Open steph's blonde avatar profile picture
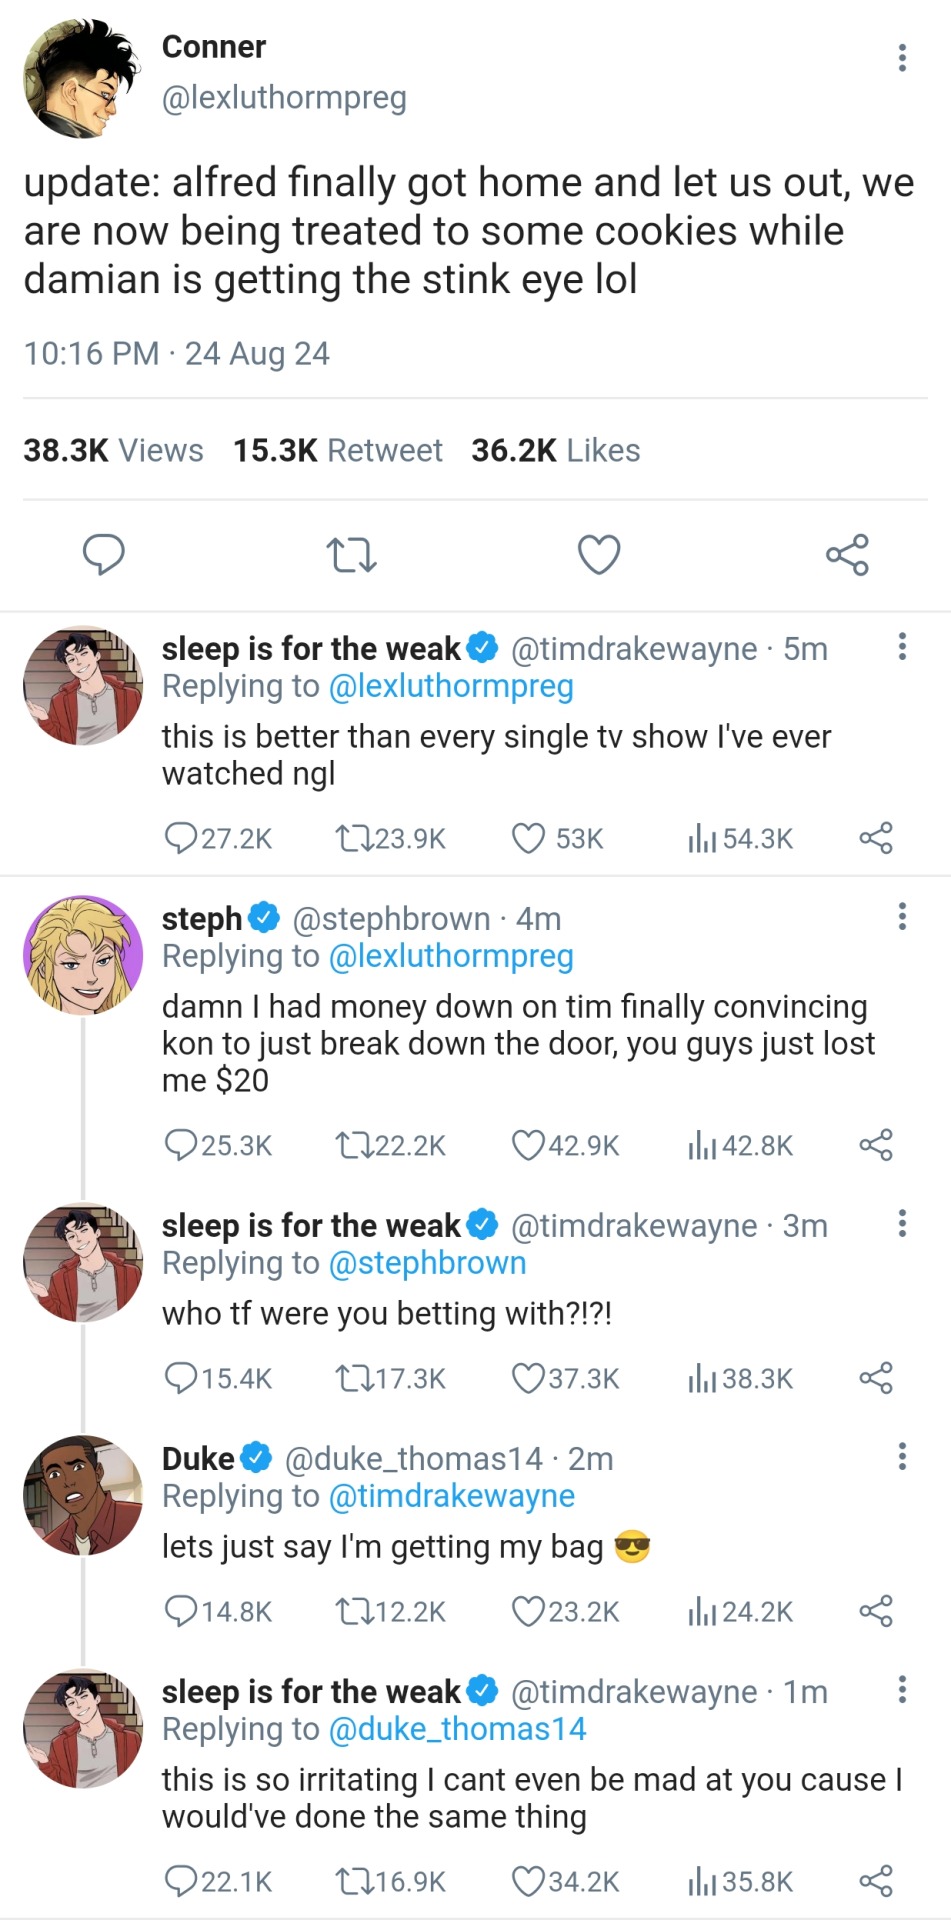Image resolution: width=951 pixels, height=1920 pixels. click(82, 956)
